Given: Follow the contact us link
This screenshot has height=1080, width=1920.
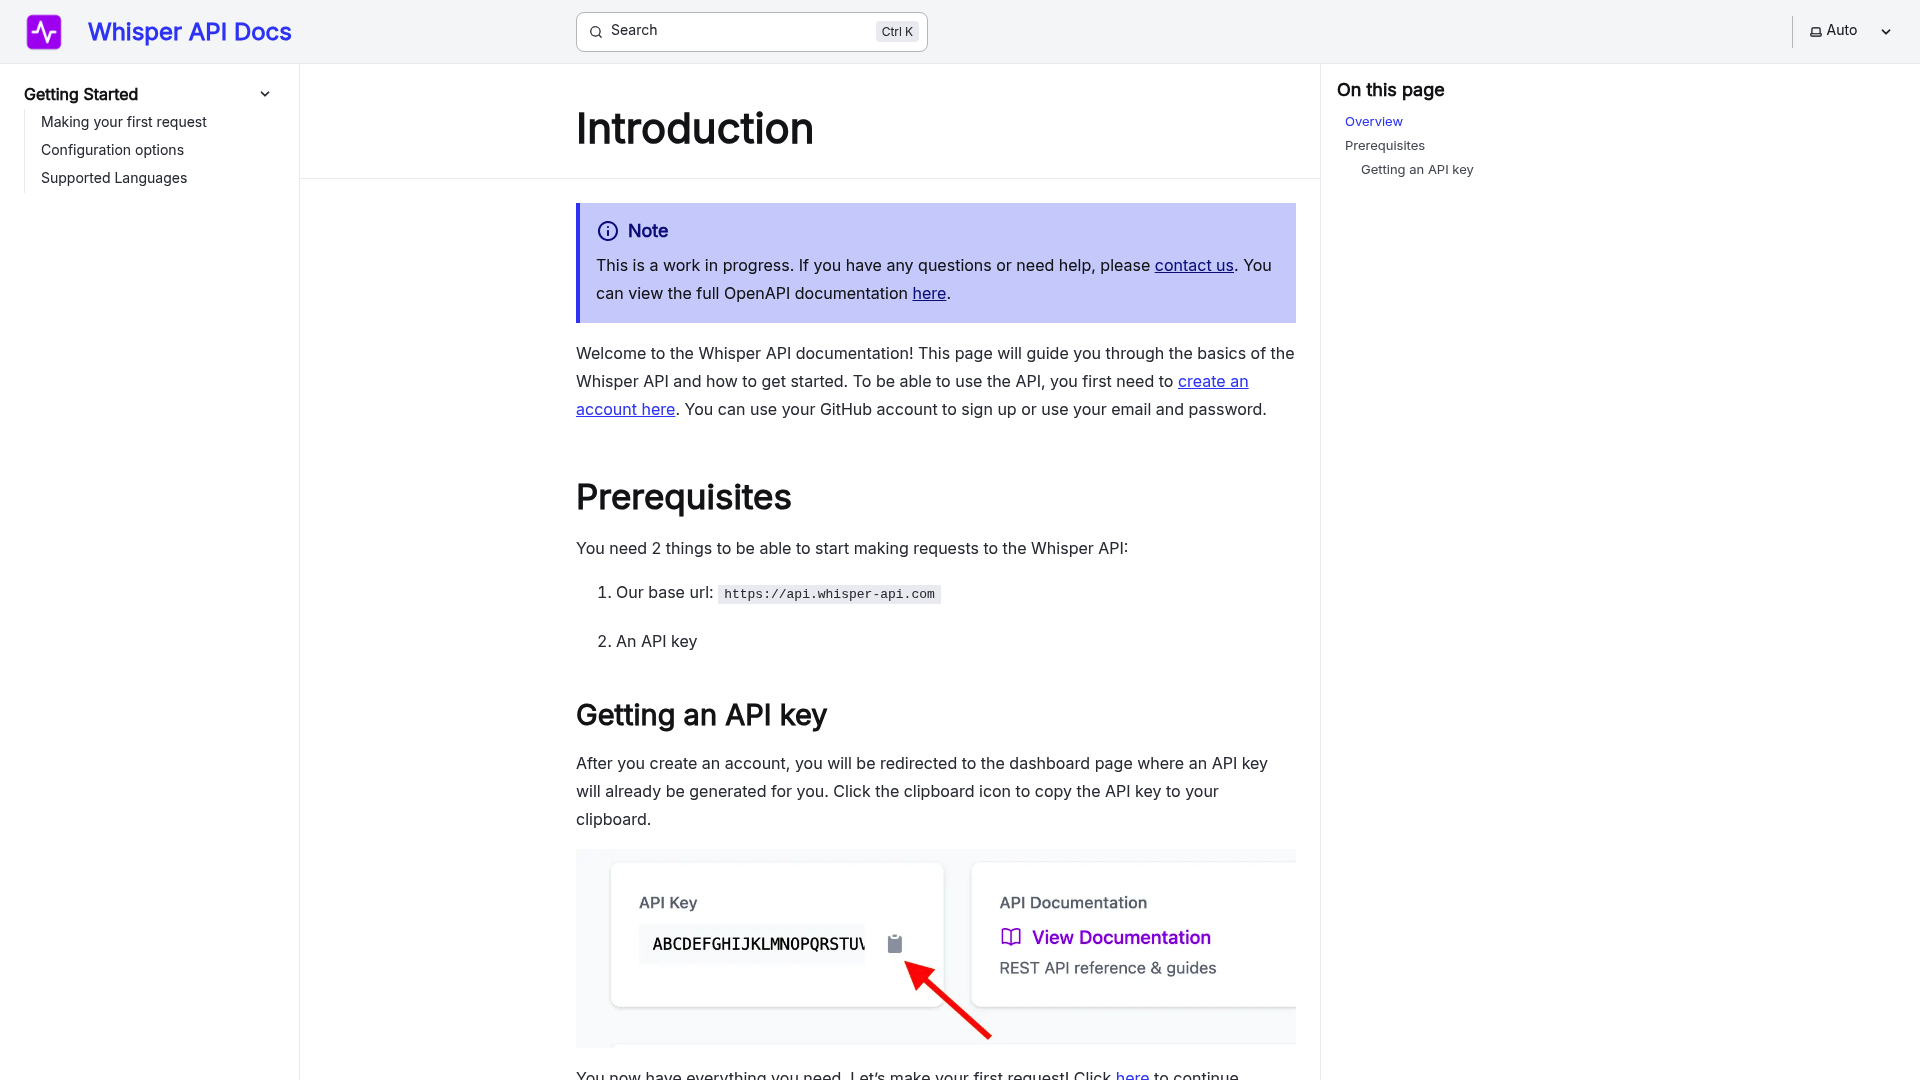Looking at the screenshot, I should coord(1193,265).
